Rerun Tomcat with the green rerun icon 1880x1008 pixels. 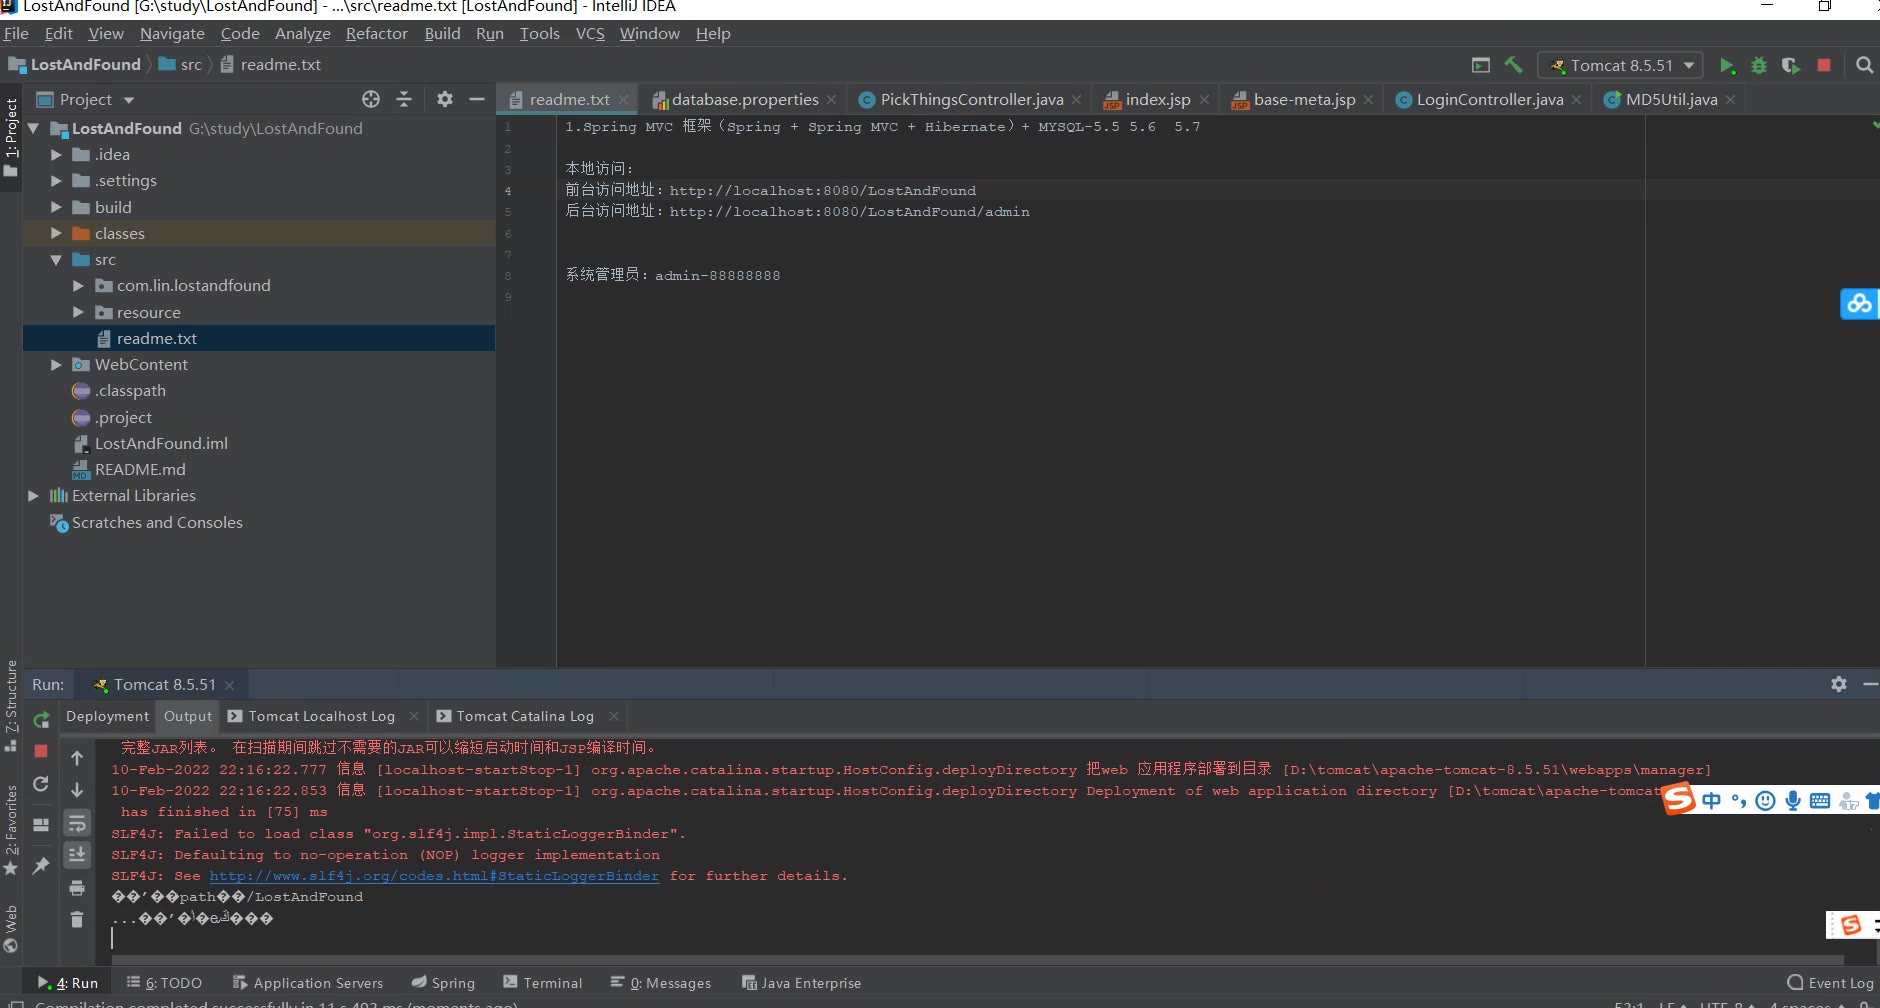(41, 719)
